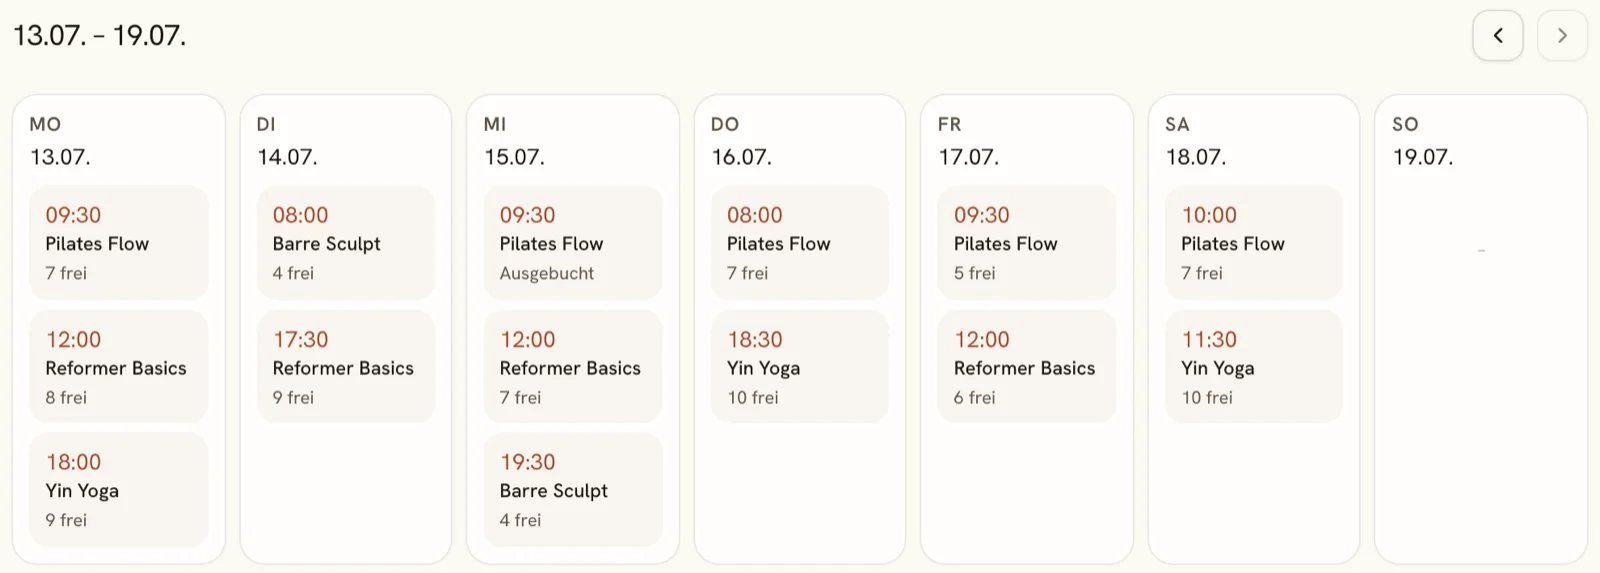Choose Wednesday 12:00 Reformer Basics class
Viewport: 1600px width, 573px height.
point(573,367)
